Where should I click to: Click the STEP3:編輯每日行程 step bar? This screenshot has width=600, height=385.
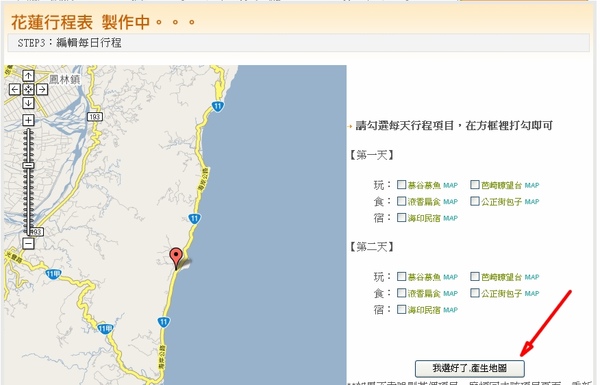[x=298, y=42]
